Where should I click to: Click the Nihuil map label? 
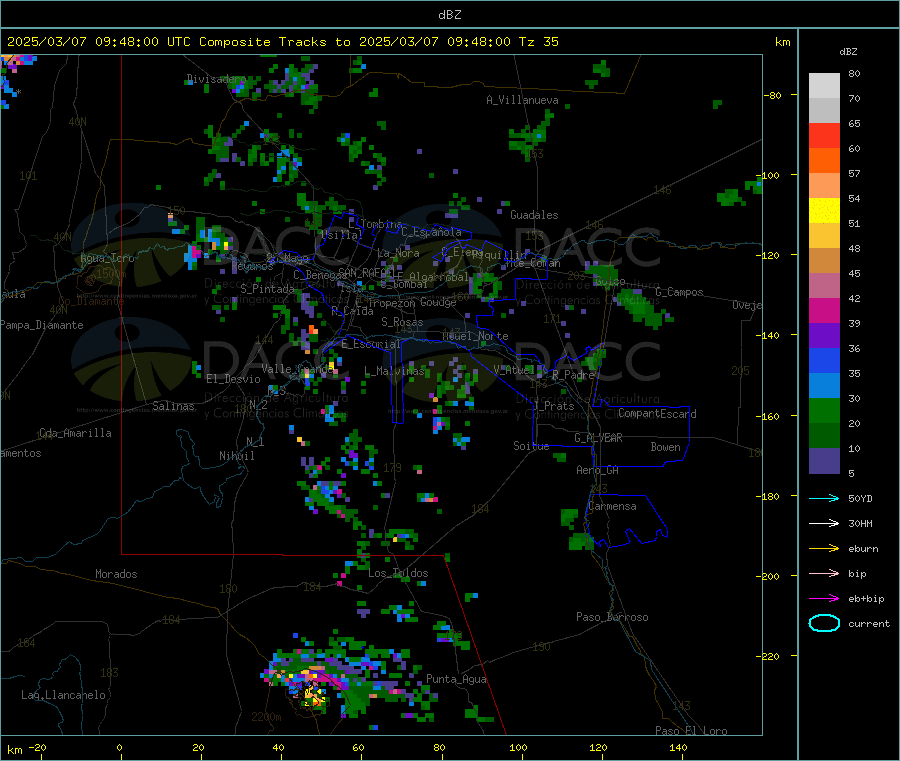[x=237, y=456]
